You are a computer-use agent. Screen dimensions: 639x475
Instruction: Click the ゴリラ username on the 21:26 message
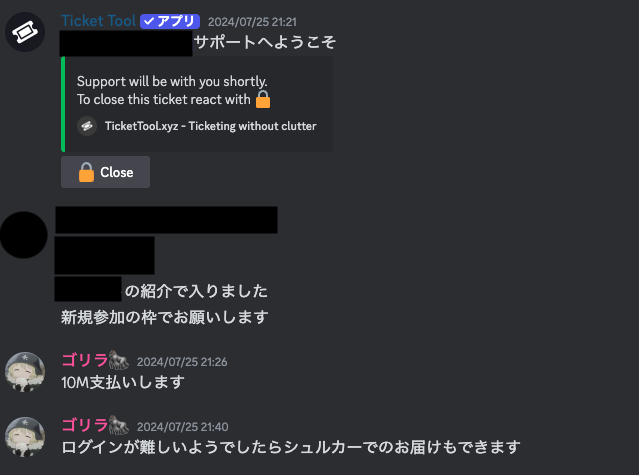click(85, 361)
